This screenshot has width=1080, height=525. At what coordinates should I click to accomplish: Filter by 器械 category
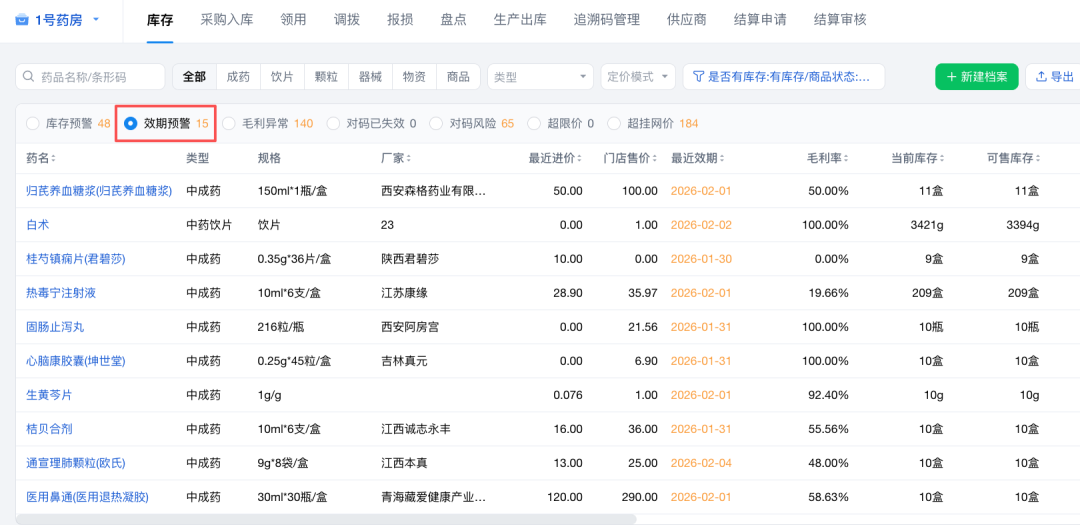coord(371,76)
